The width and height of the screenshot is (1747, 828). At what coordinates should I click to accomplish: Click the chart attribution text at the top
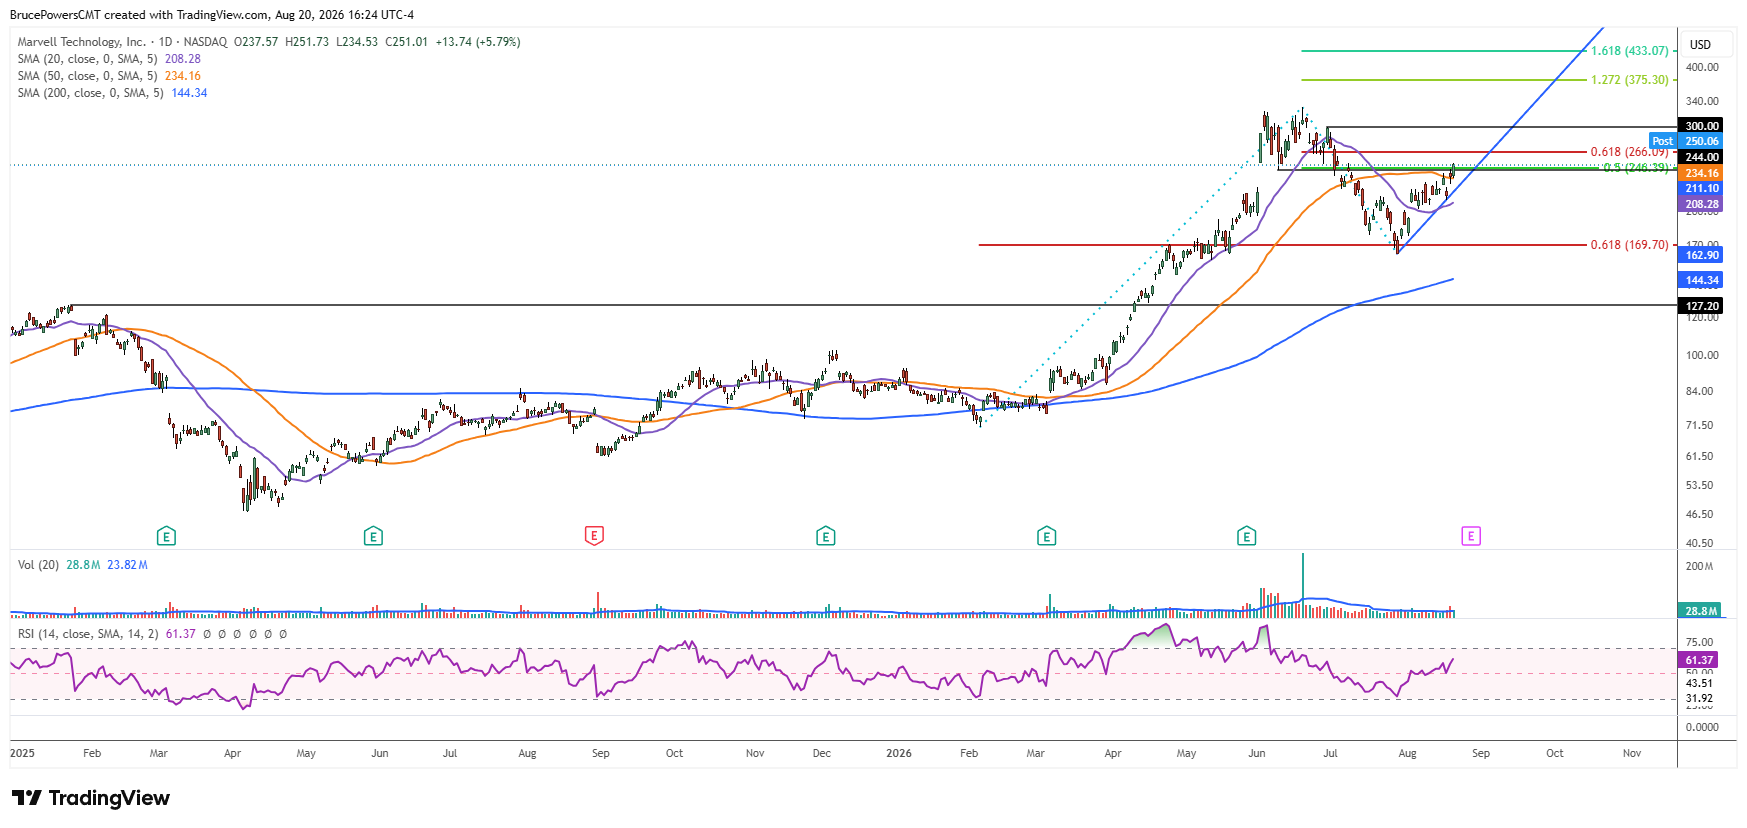[x=212, y=15]
